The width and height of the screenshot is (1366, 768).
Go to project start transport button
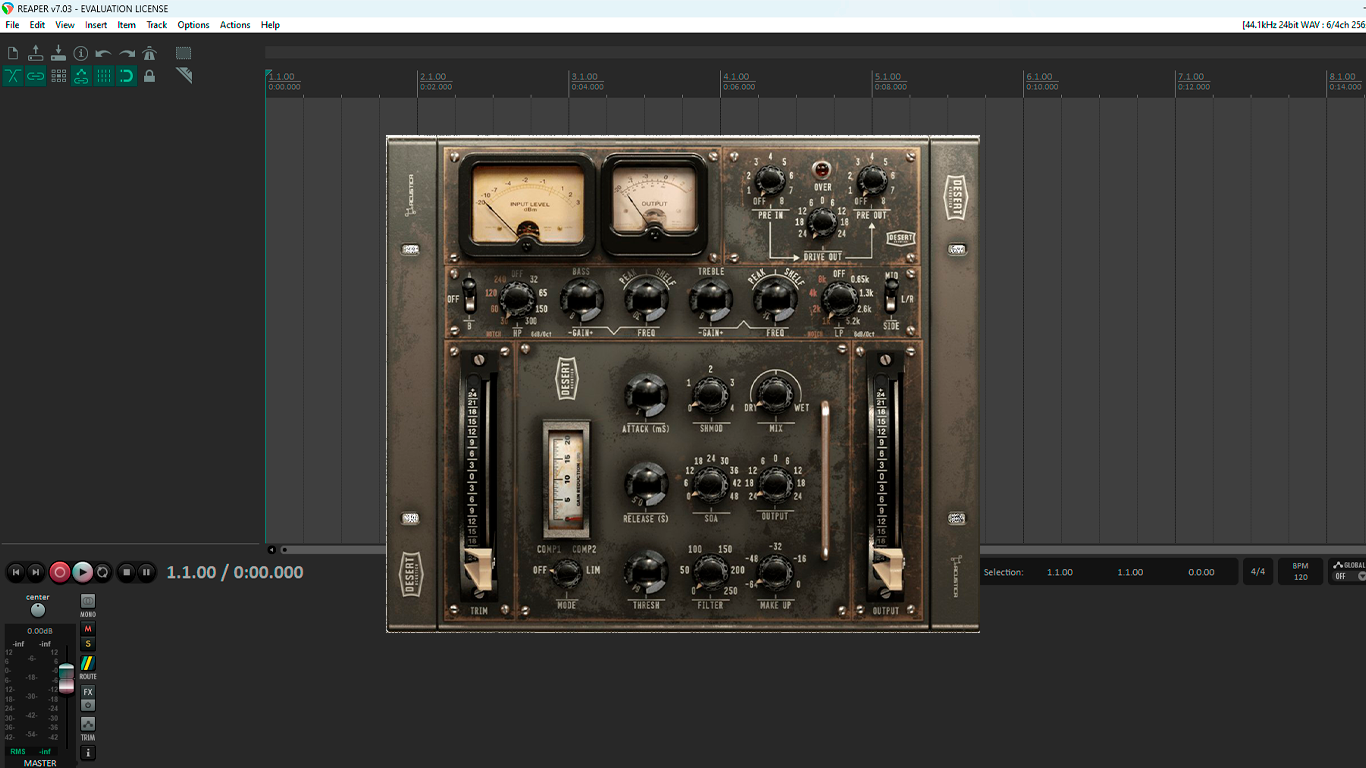click(15, 572)
